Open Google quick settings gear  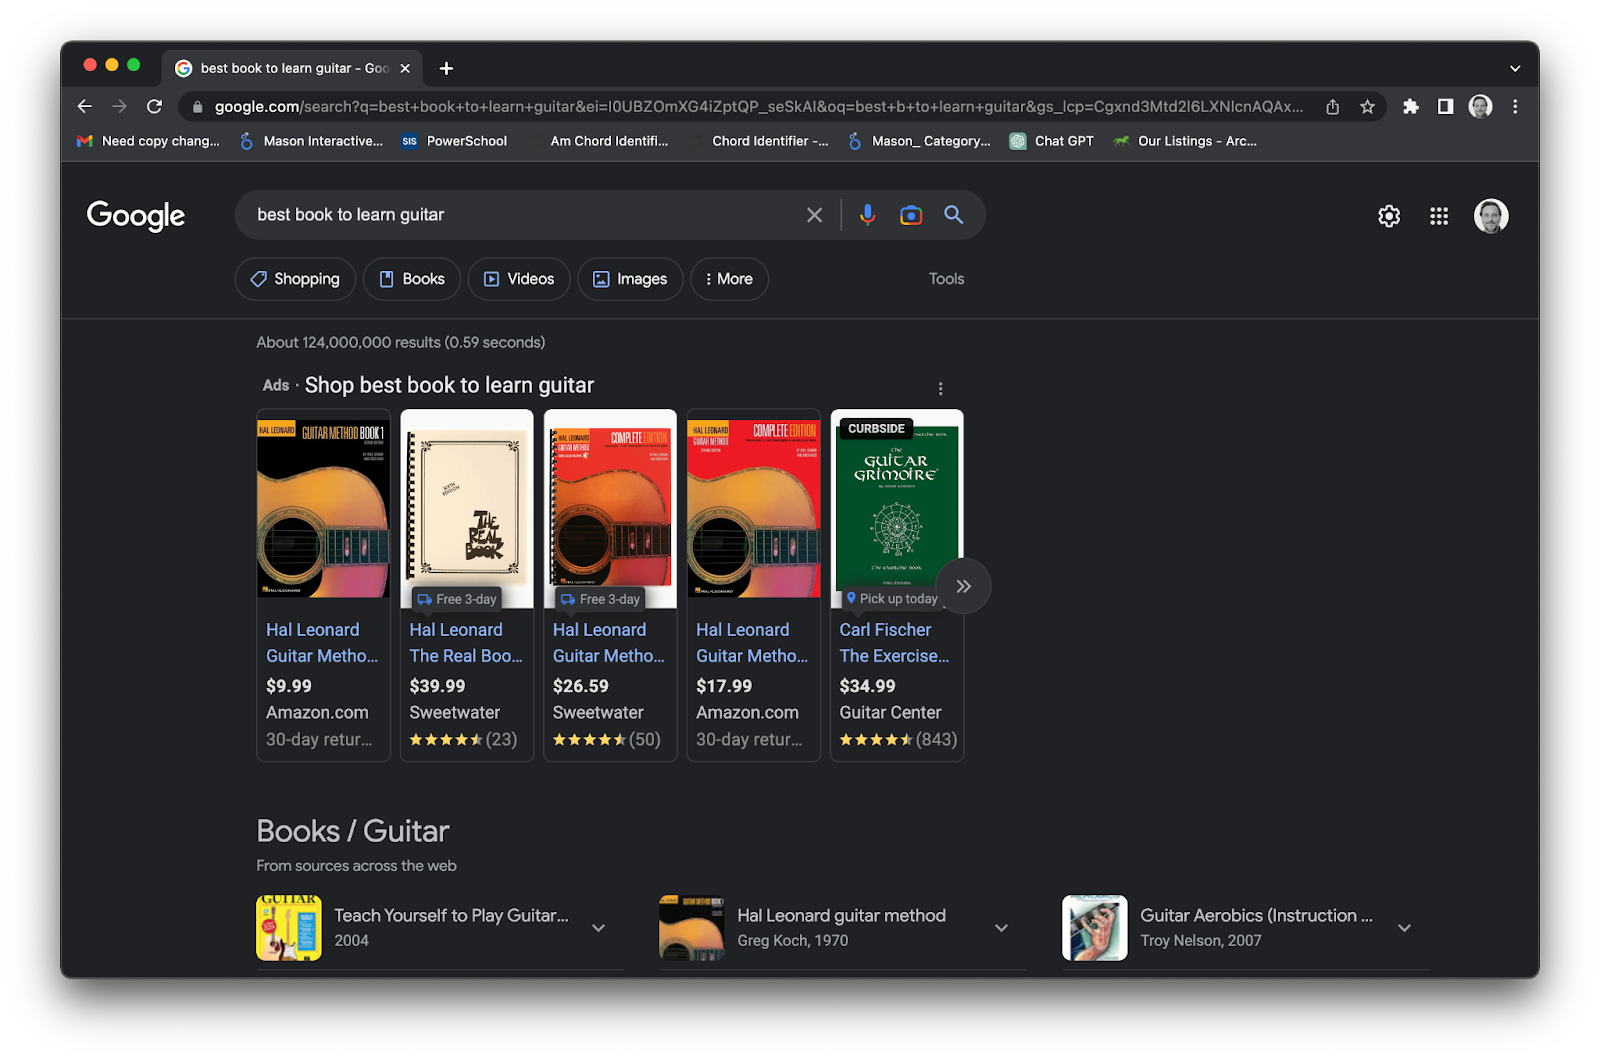point(1389,216)
